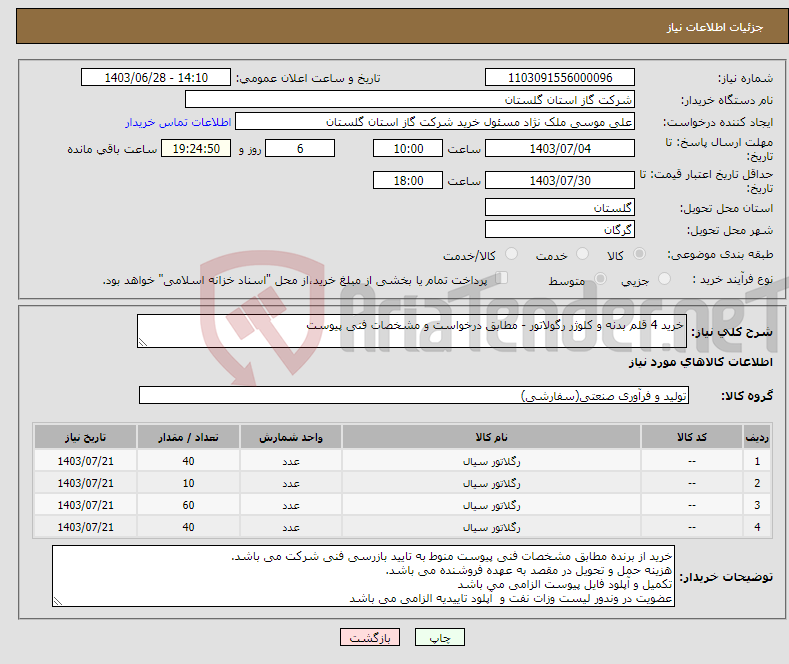Select the کالا radio button

(639, 254)
